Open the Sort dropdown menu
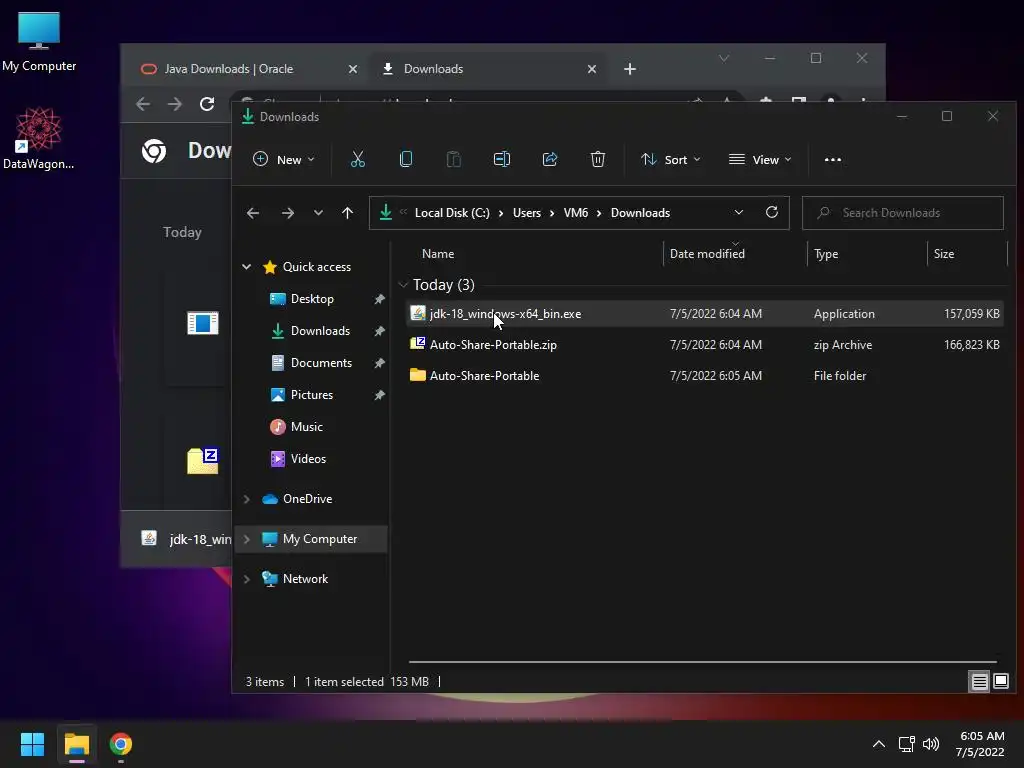The width and height of the screenshot is (1024, 768). pos(671,159)
